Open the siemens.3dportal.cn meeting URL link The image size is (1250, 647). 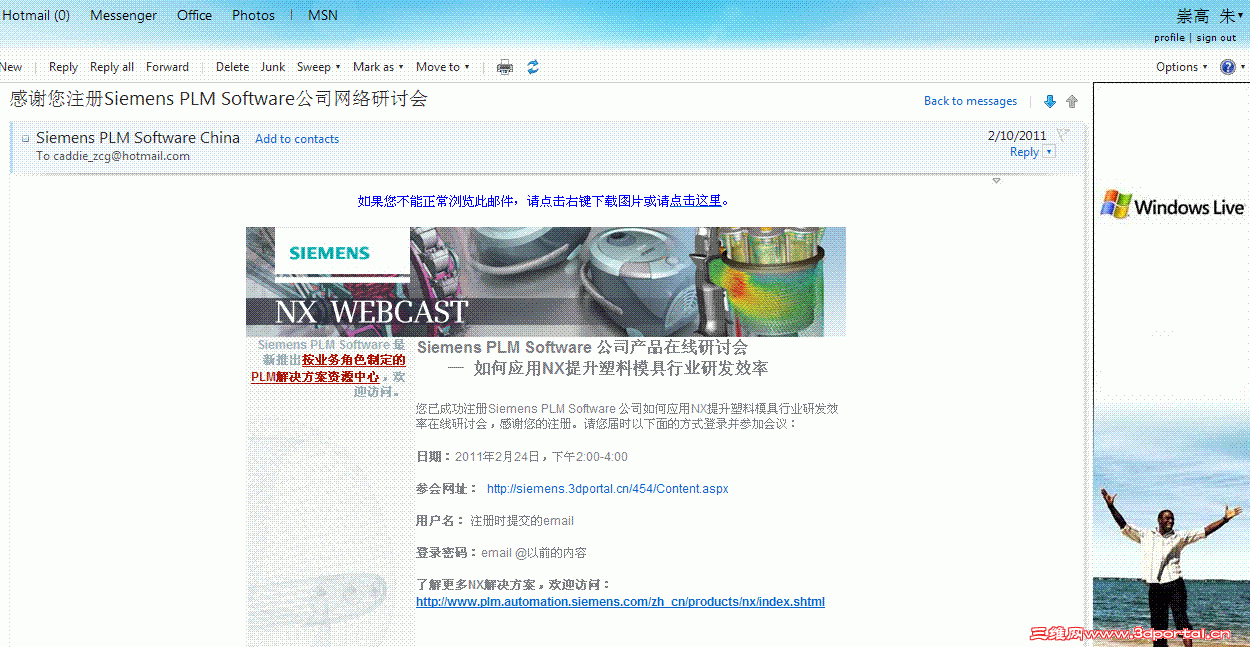coord(607,489)
